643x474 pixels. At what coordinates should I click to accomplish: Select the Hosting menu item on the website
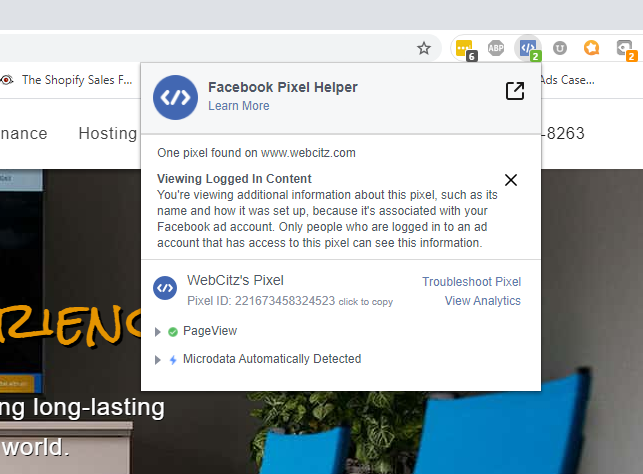(108, 133)
